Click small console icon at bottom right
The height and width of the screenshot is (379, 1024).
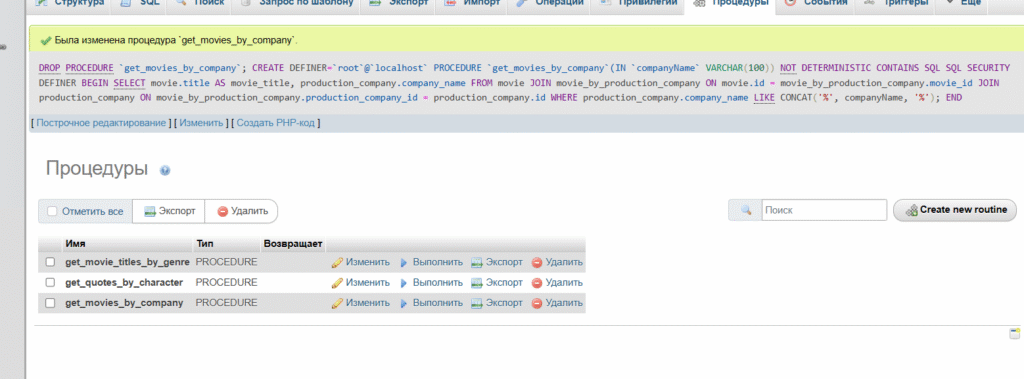pos(1014,334)
